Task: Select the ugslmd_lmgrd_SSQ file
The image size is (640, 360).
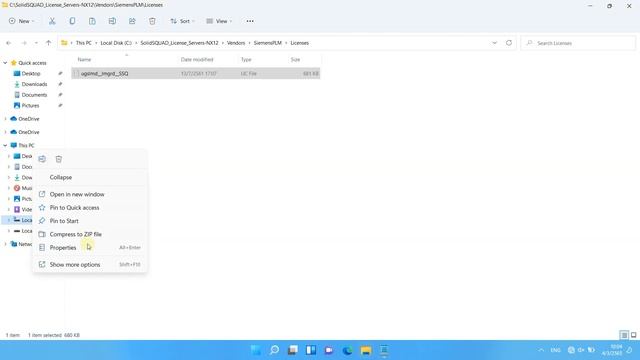Action: point(196,73)
